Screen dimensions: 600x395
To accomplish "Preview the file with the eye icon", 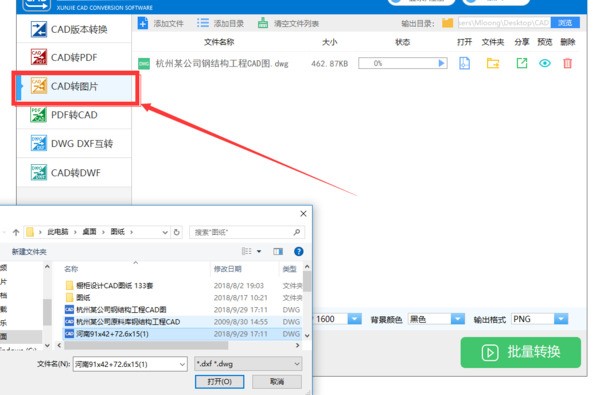I will pyautogui.click(x=545, y=63).
